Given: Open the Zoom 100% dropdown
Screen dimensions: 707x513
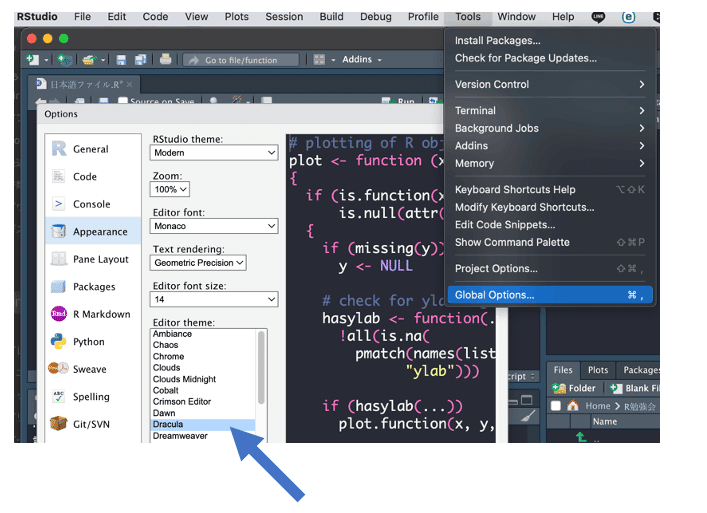Looking at the screenshot, I should pyautogui.click(x=170, y=189).
